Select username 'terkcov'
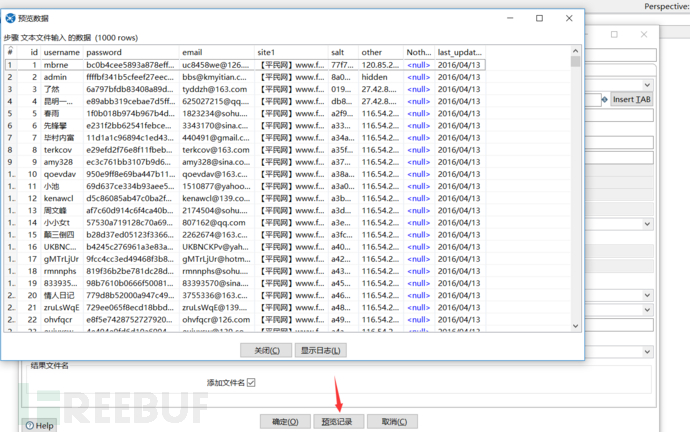This screenshot has width=690, height=432. coord(58,150)
